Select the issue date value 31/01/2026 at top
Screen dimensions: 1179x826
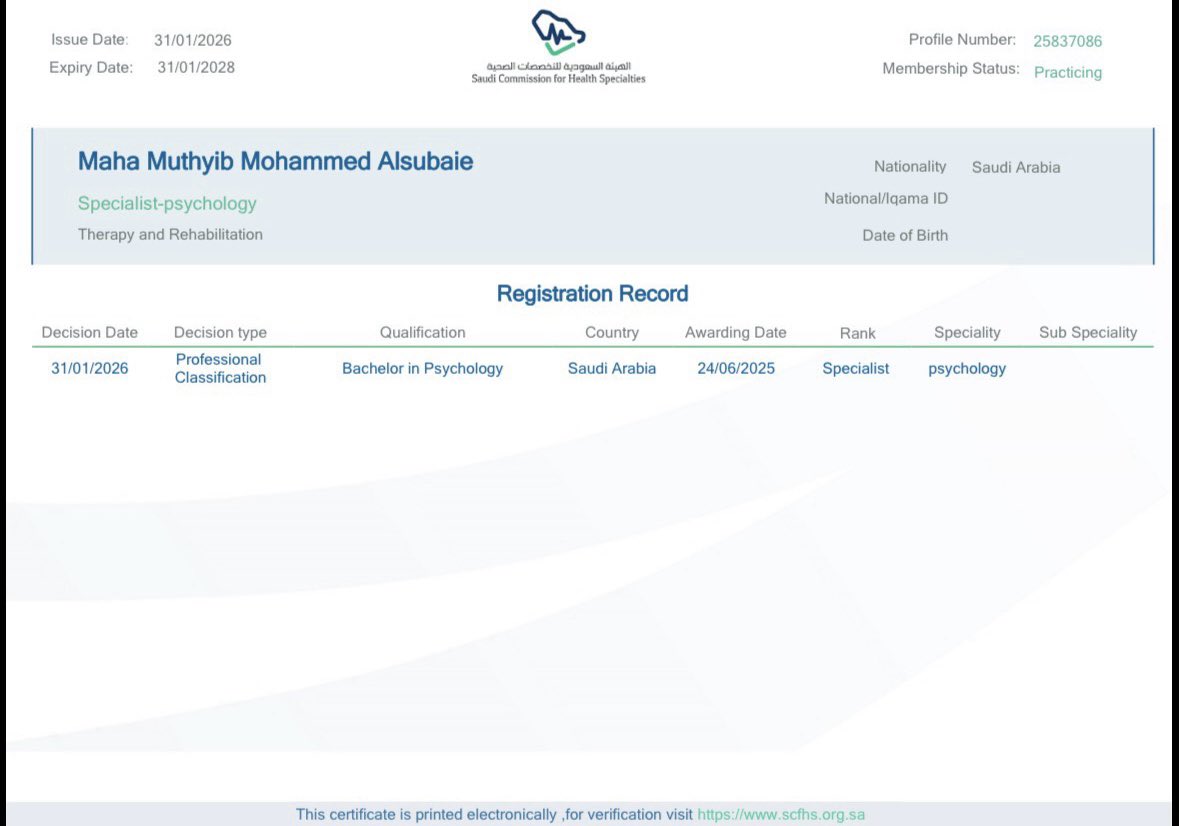click(x=192, y=41)
